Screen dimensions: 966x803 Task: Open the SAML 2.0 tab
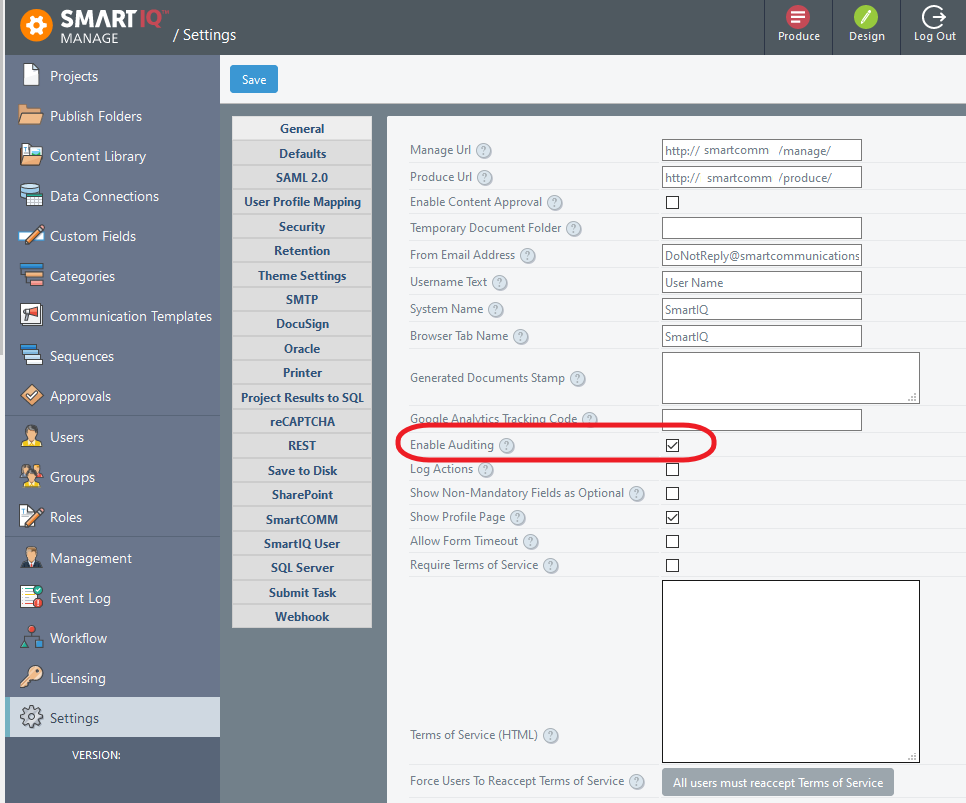[302, 177]
